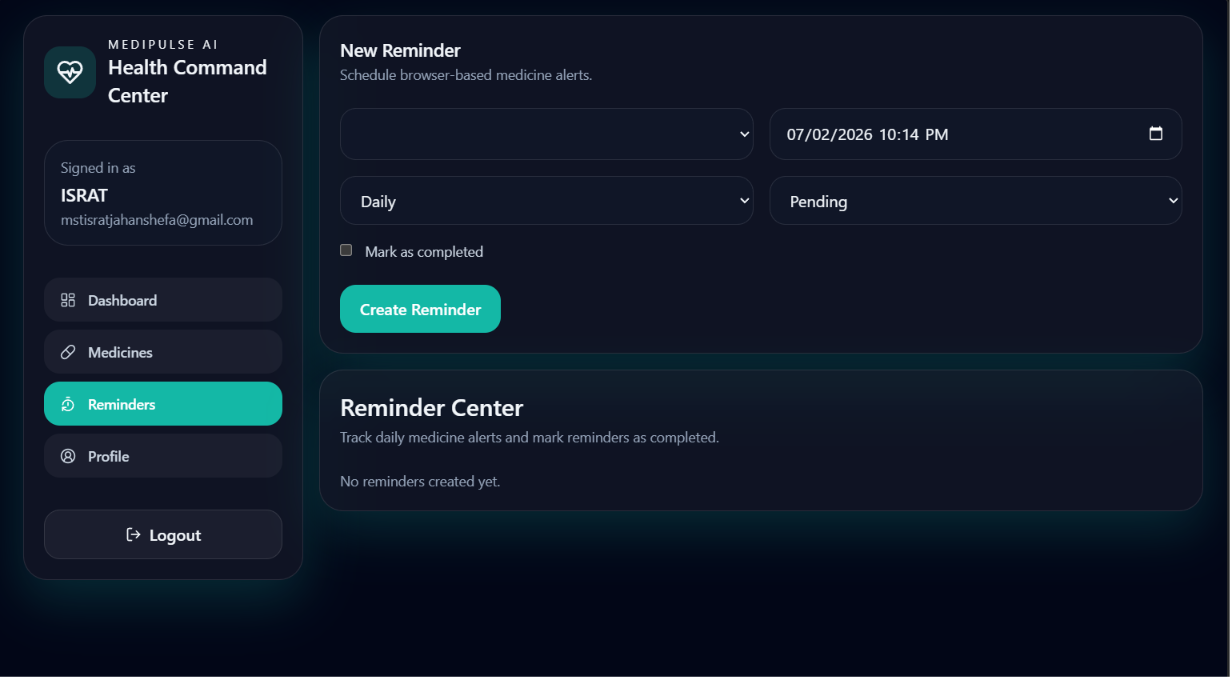1230x677 pixels.
Task: Click the Logout arrow icon
Action: (133, 535)
